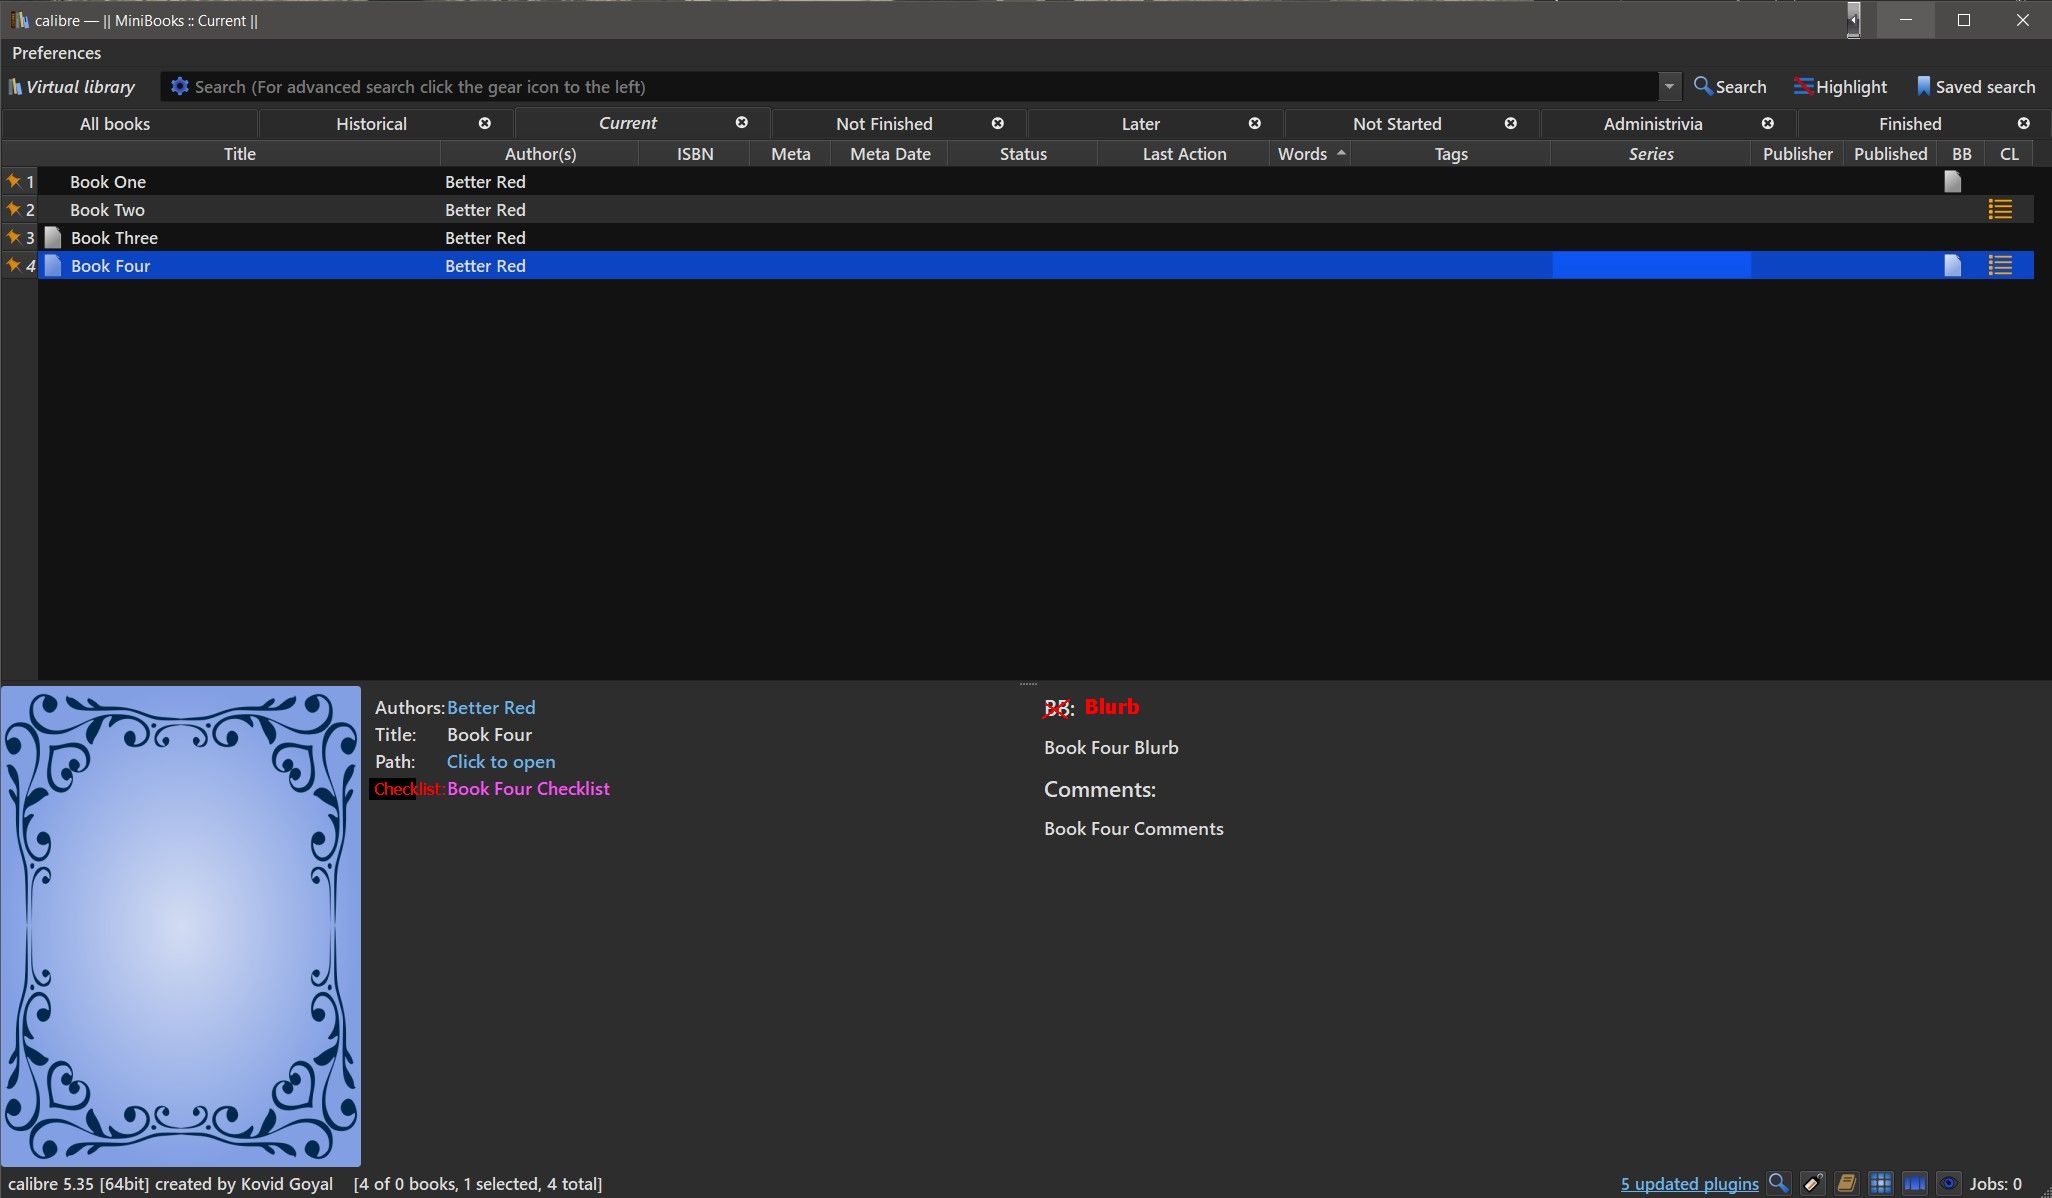
Task: Click the star marker on Book Two
Action: click(14, 209)
